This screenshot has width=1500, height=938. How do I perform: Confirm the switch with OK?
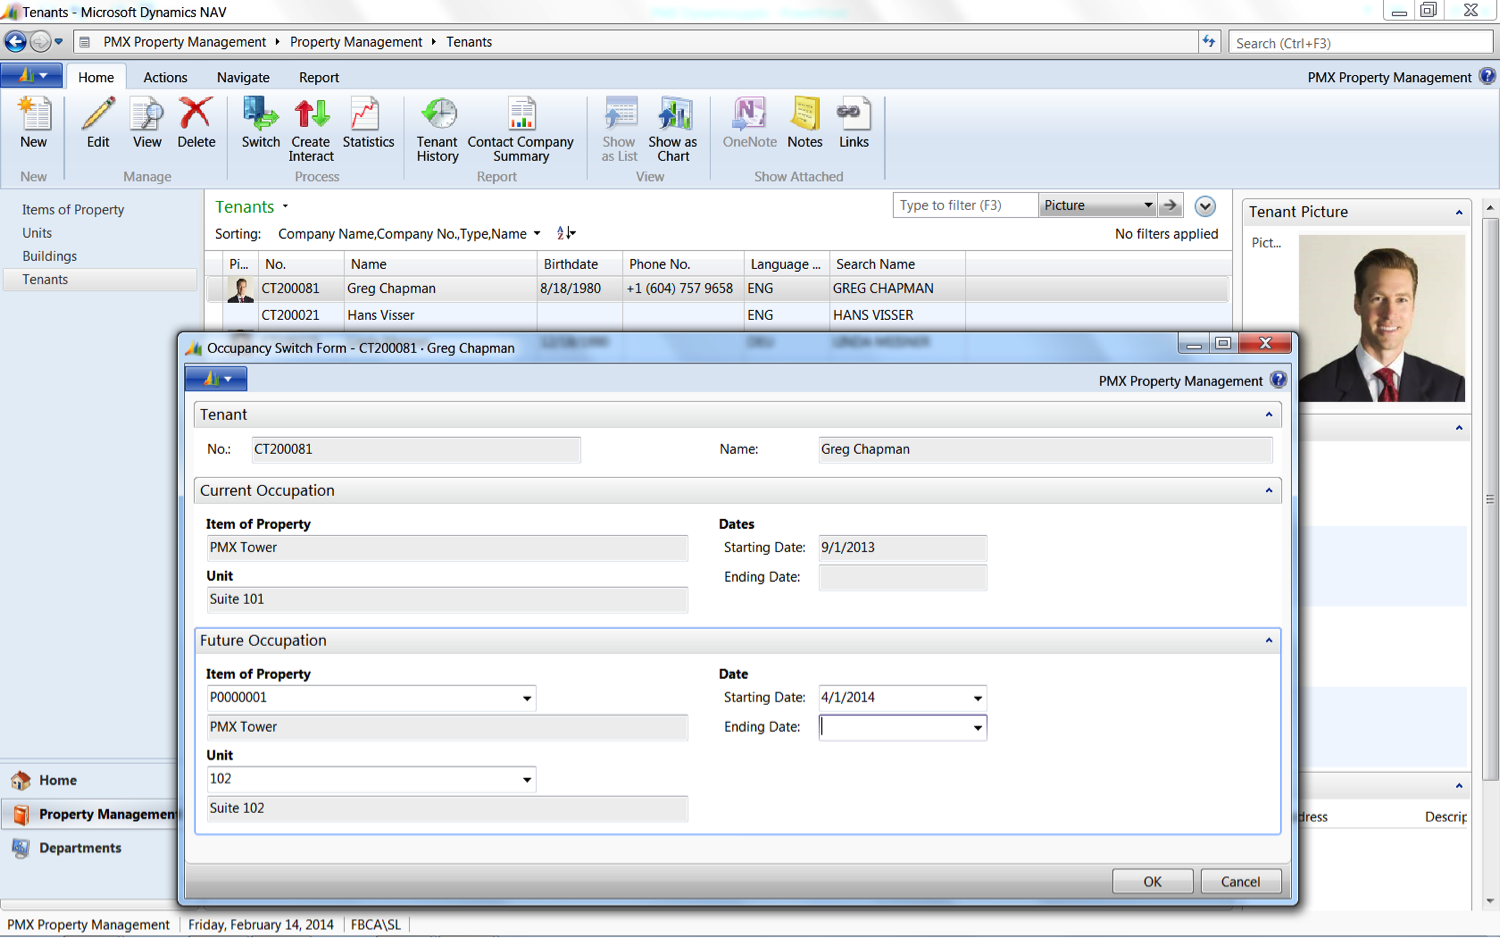[x=1152, y=881]
